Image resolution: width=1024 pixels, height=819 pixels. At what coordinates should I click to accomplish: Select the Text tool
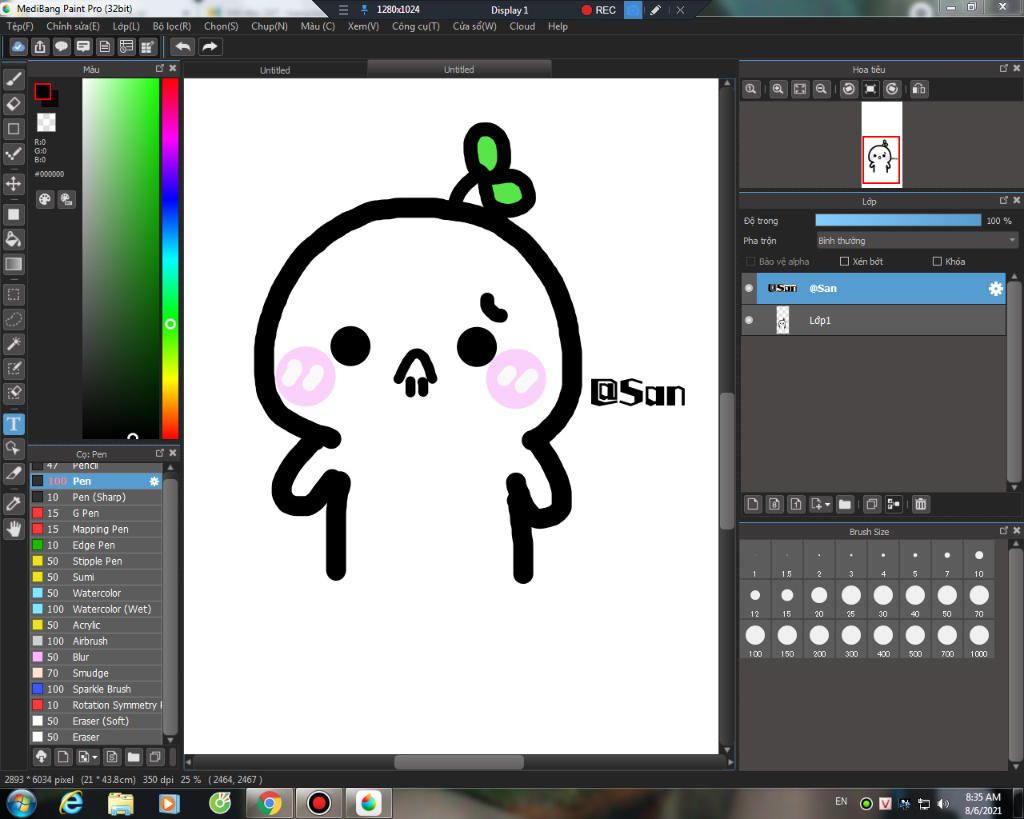(x=14, y=424)
